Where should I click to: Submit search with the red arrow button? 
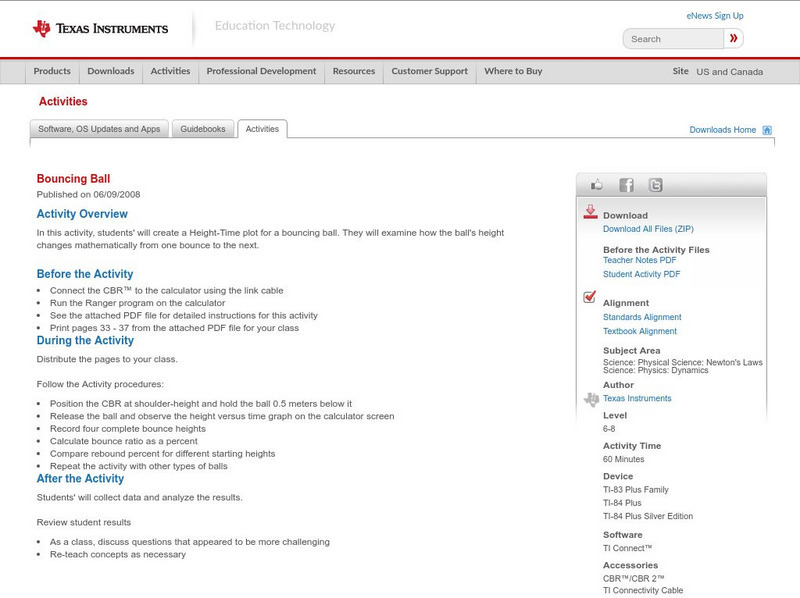734,38
